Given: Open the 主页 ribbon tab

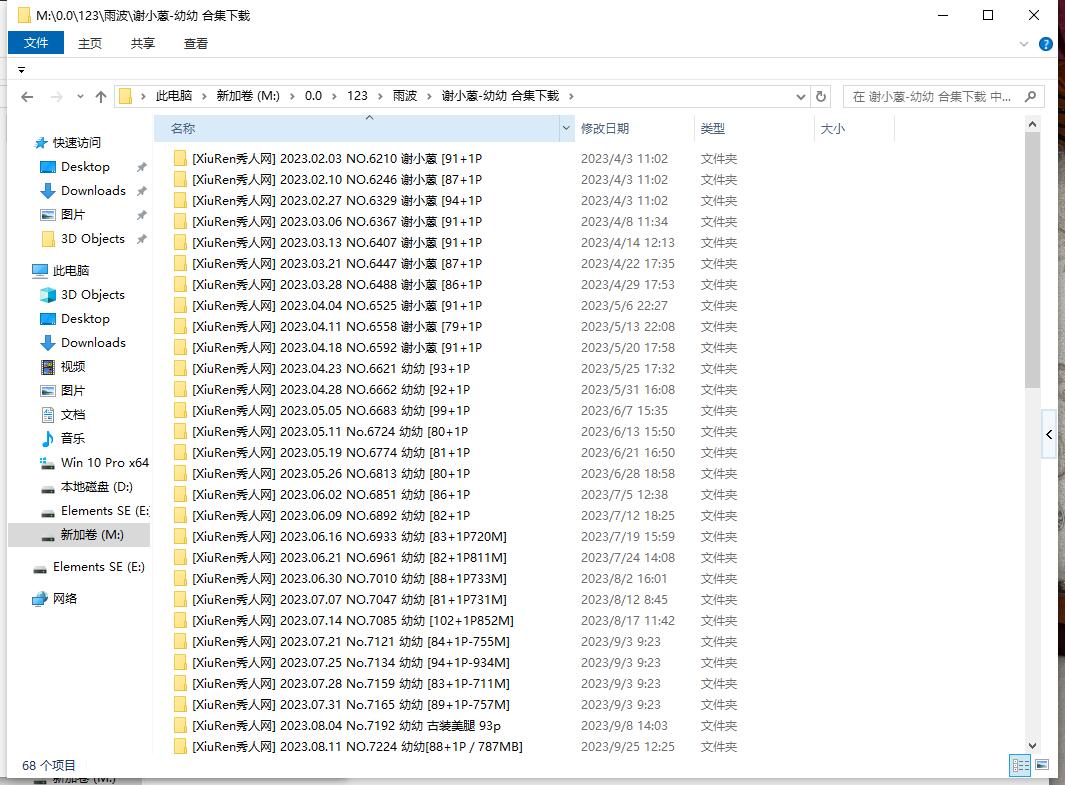Looking at the screenshot, I should tap(90, 43).
